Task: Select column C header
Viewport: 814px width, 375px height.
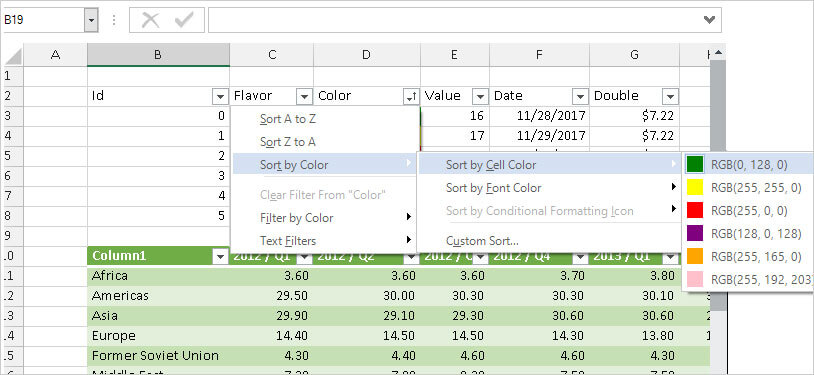Action: [x=272, y=56]
